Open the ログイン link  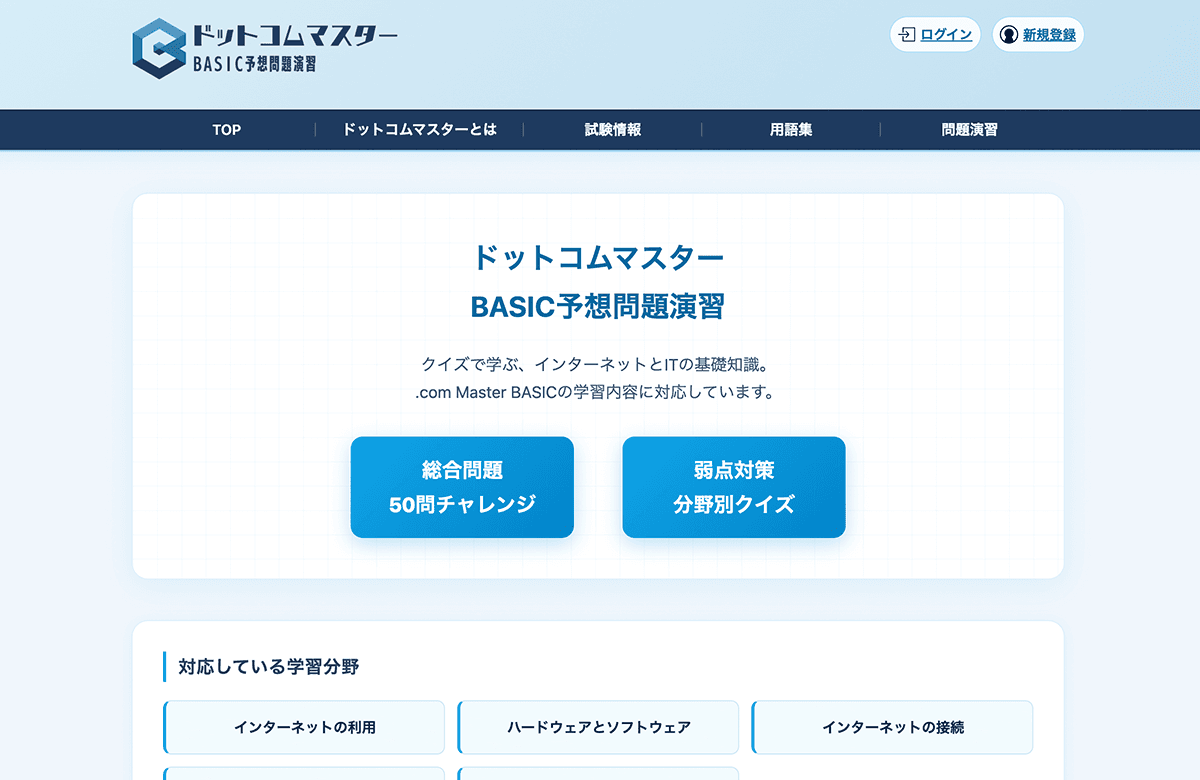[946, 35]
